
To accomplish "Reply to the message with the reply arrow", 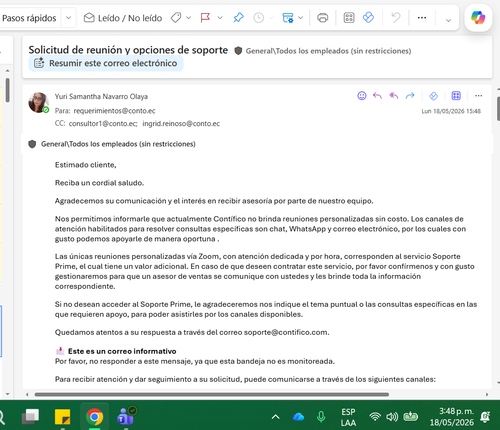I will [x=377, y=96].
